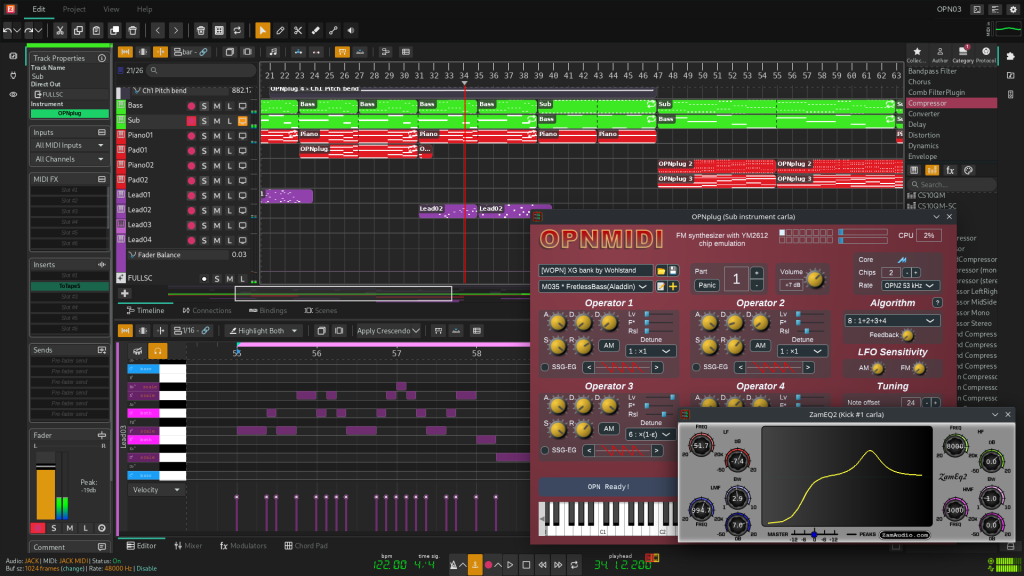Select the scissors cut tool
The width and height of the screenshot is (1024, 576).
pos(298,30)
